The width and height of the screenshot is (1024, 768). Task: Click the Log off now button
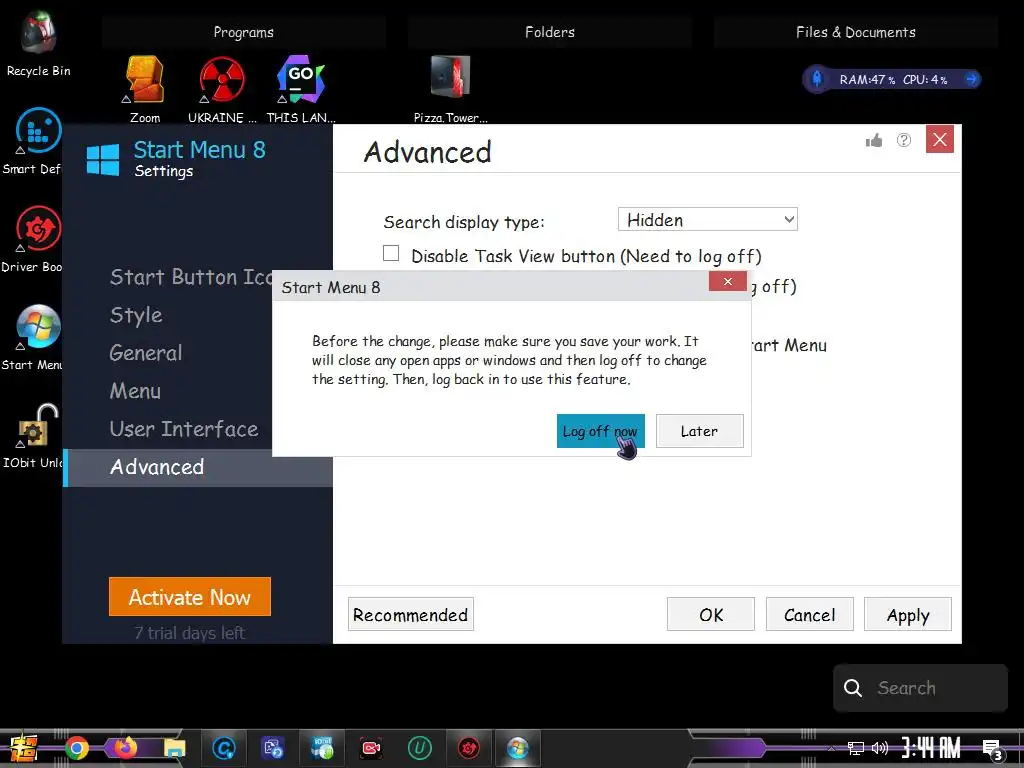pyautogui.click(x=600, y=431)
